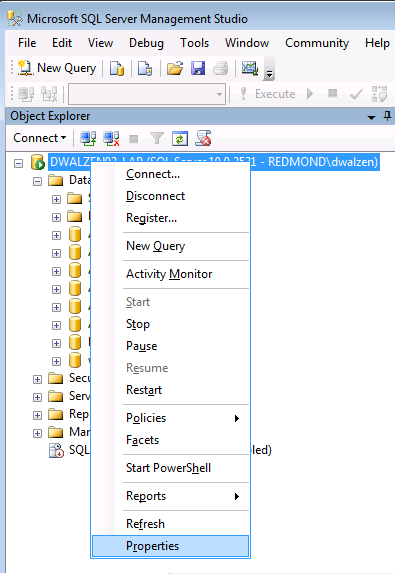Select Stop in the context menu
The width and height of the screenshot is (395, 574).
point(171,324)
